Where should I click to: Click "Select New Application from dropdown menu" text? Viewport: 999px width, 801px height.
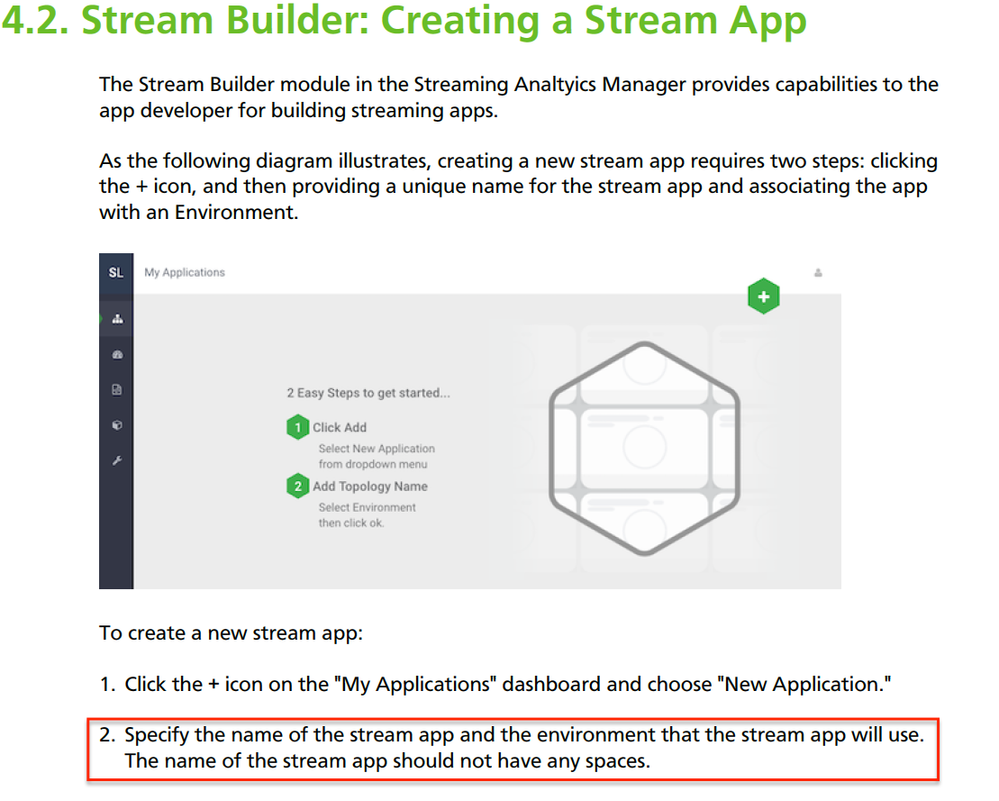pyautogui.click(x=377, y=456)
